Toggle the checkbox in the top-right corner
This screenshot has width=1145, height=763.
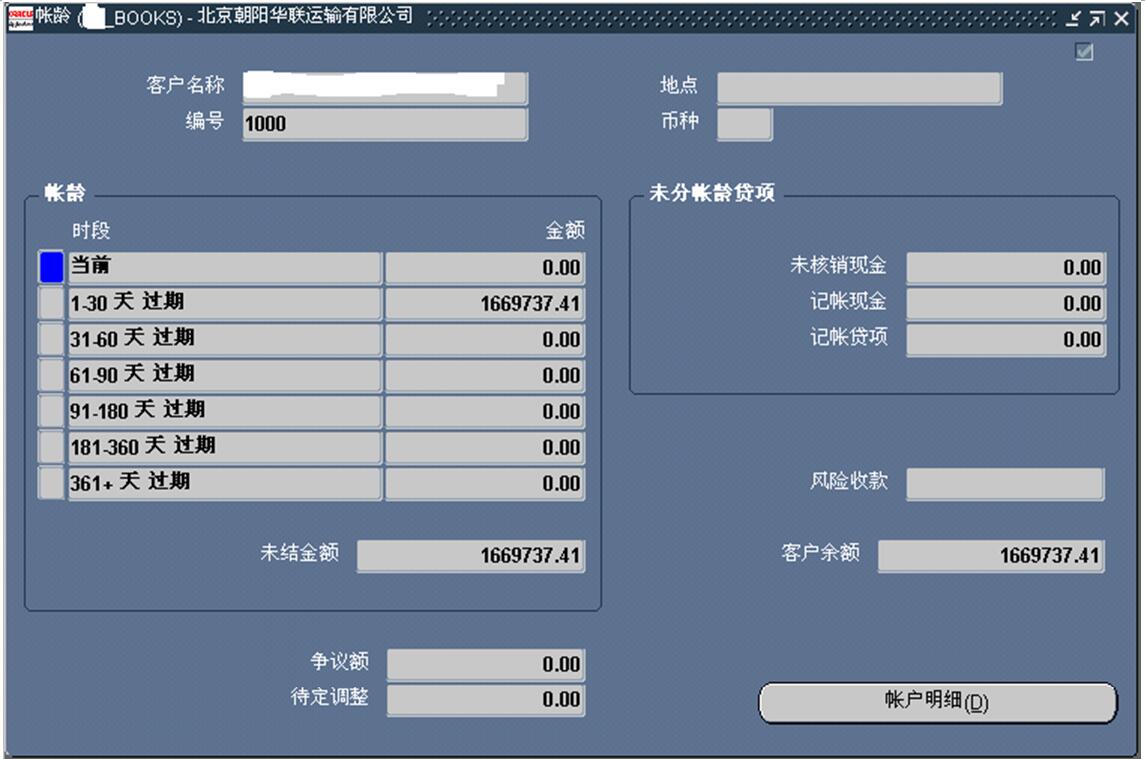(x=1084, y=53)
